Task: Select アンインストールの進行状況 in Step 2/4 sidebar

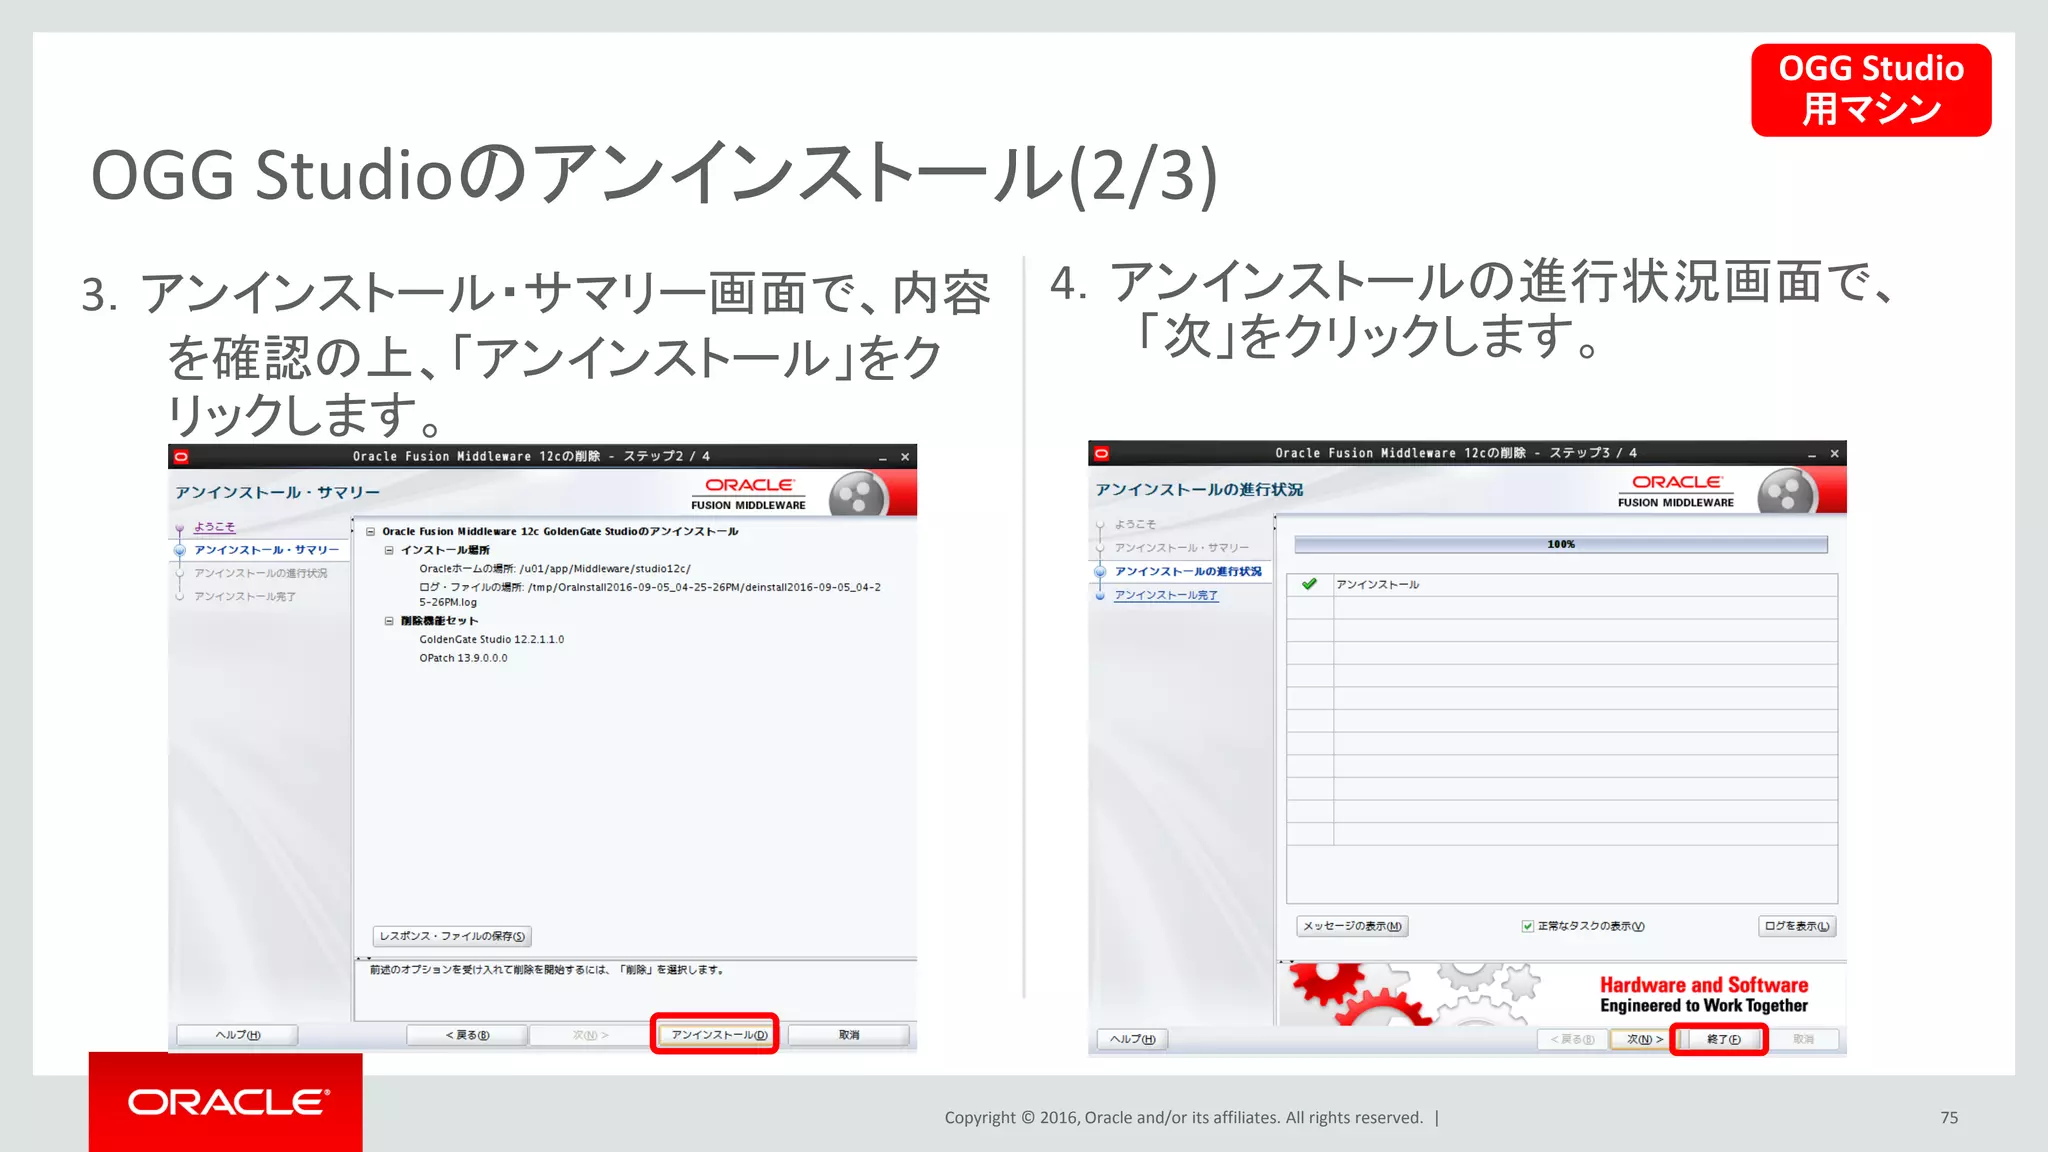Action: tap(260, 573)
